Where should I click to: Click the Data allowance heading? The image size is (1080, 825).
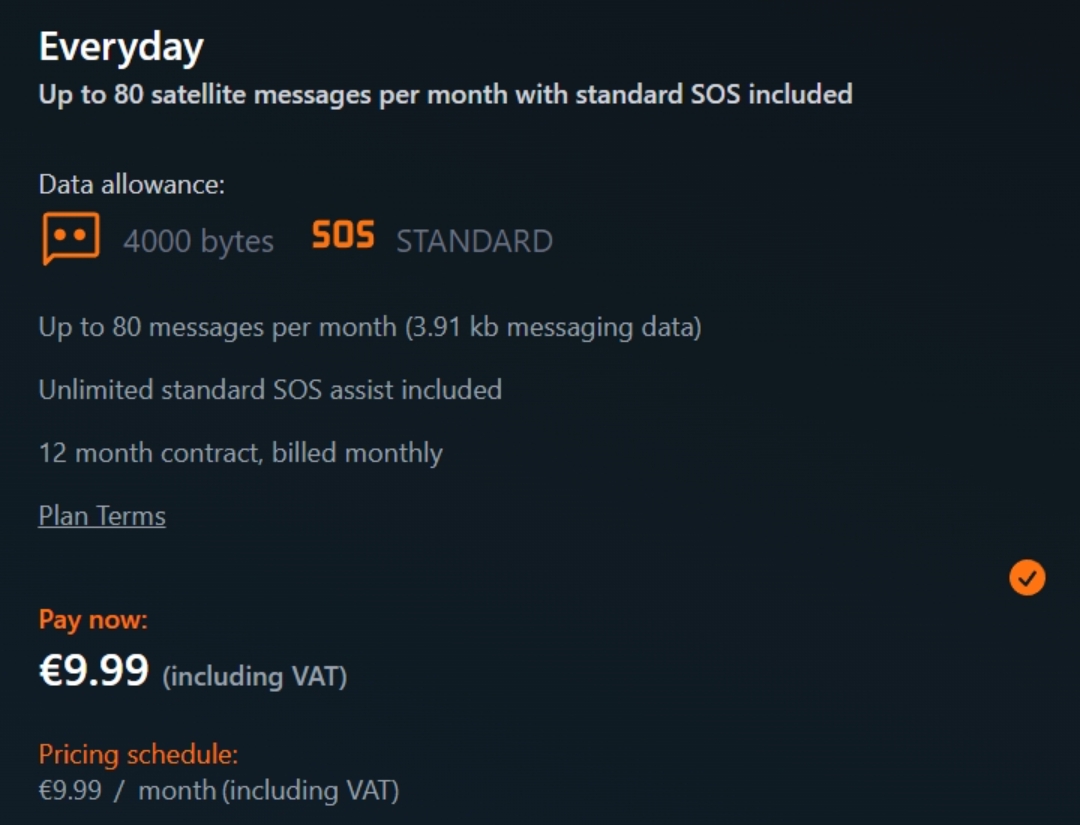pyautogui.click(x=132, y=184)
